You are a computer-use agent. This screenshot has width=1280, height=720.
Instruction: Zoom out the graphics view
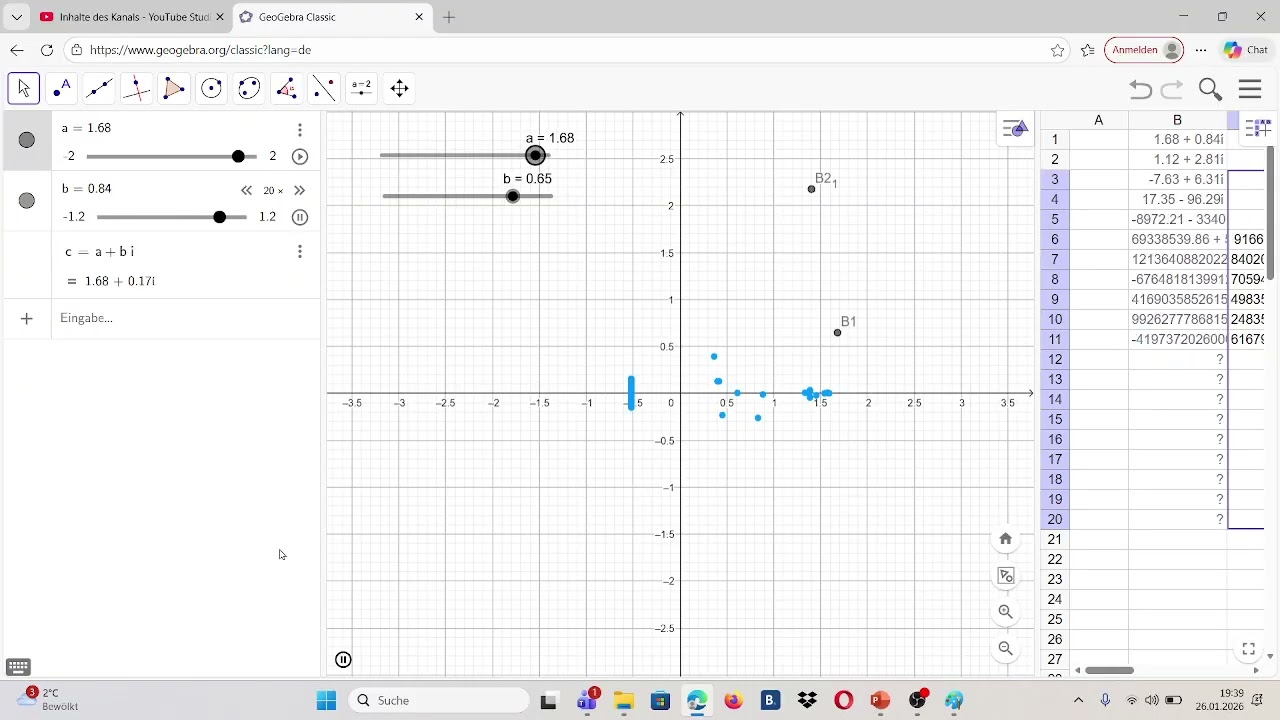[x=1006, y=649]
